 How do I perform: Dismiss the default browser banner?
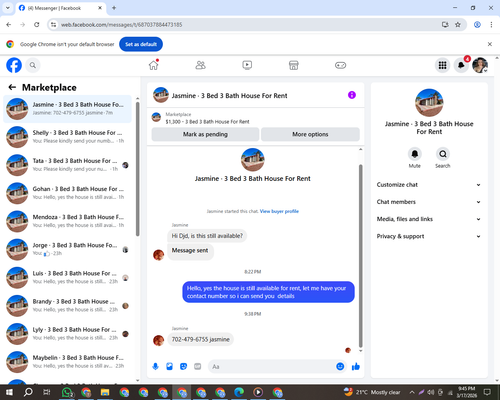coord(490,44)
